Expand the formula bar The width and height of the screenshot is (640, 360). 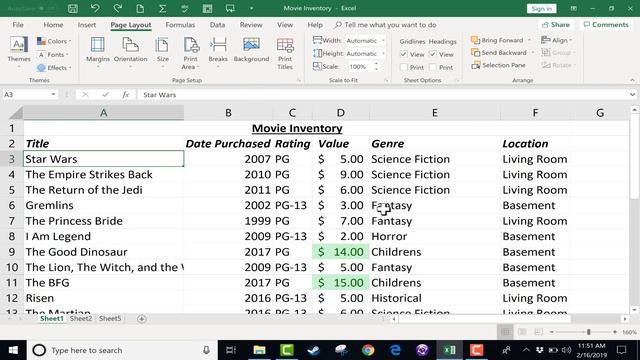(x=632, y=95)
